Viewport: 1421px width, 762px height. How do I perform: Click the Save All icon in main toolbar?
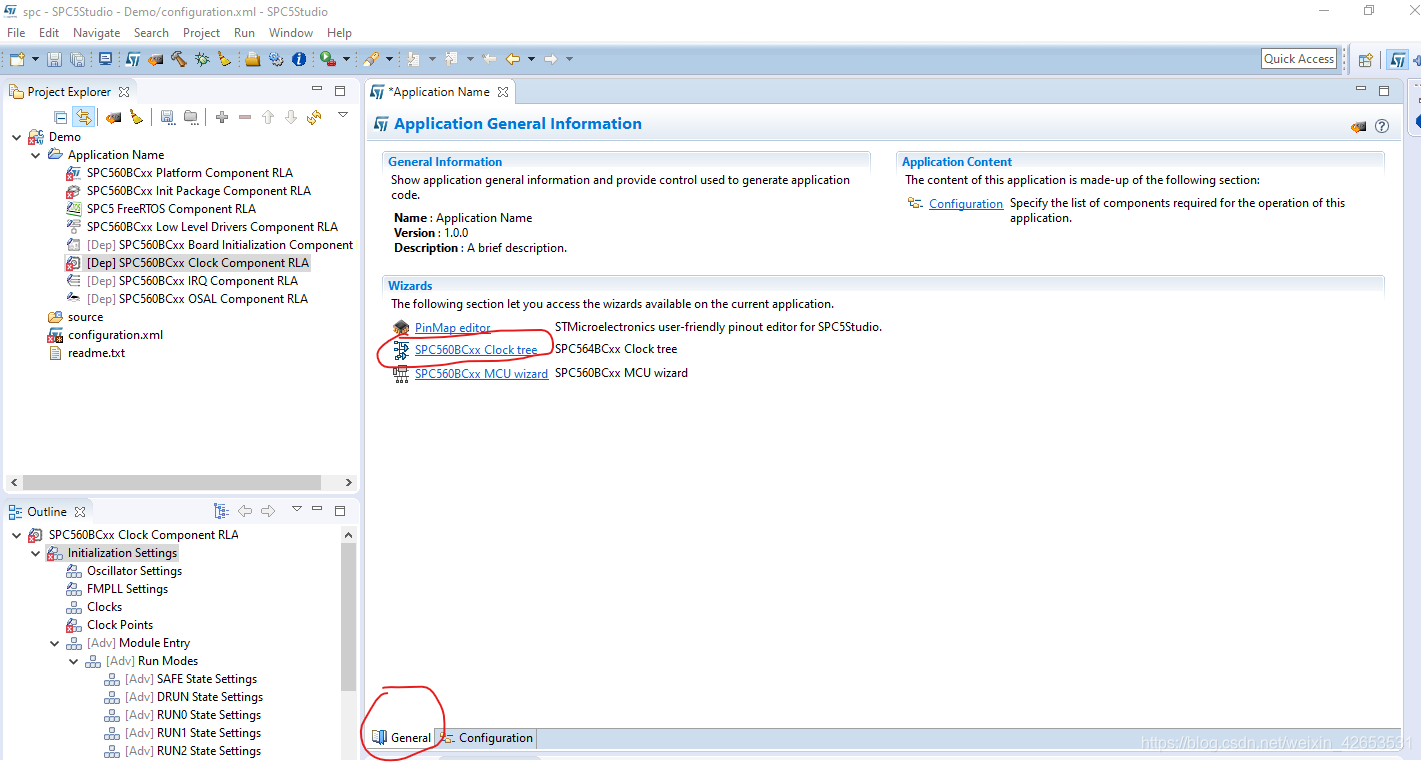click(x=76, y=59)
